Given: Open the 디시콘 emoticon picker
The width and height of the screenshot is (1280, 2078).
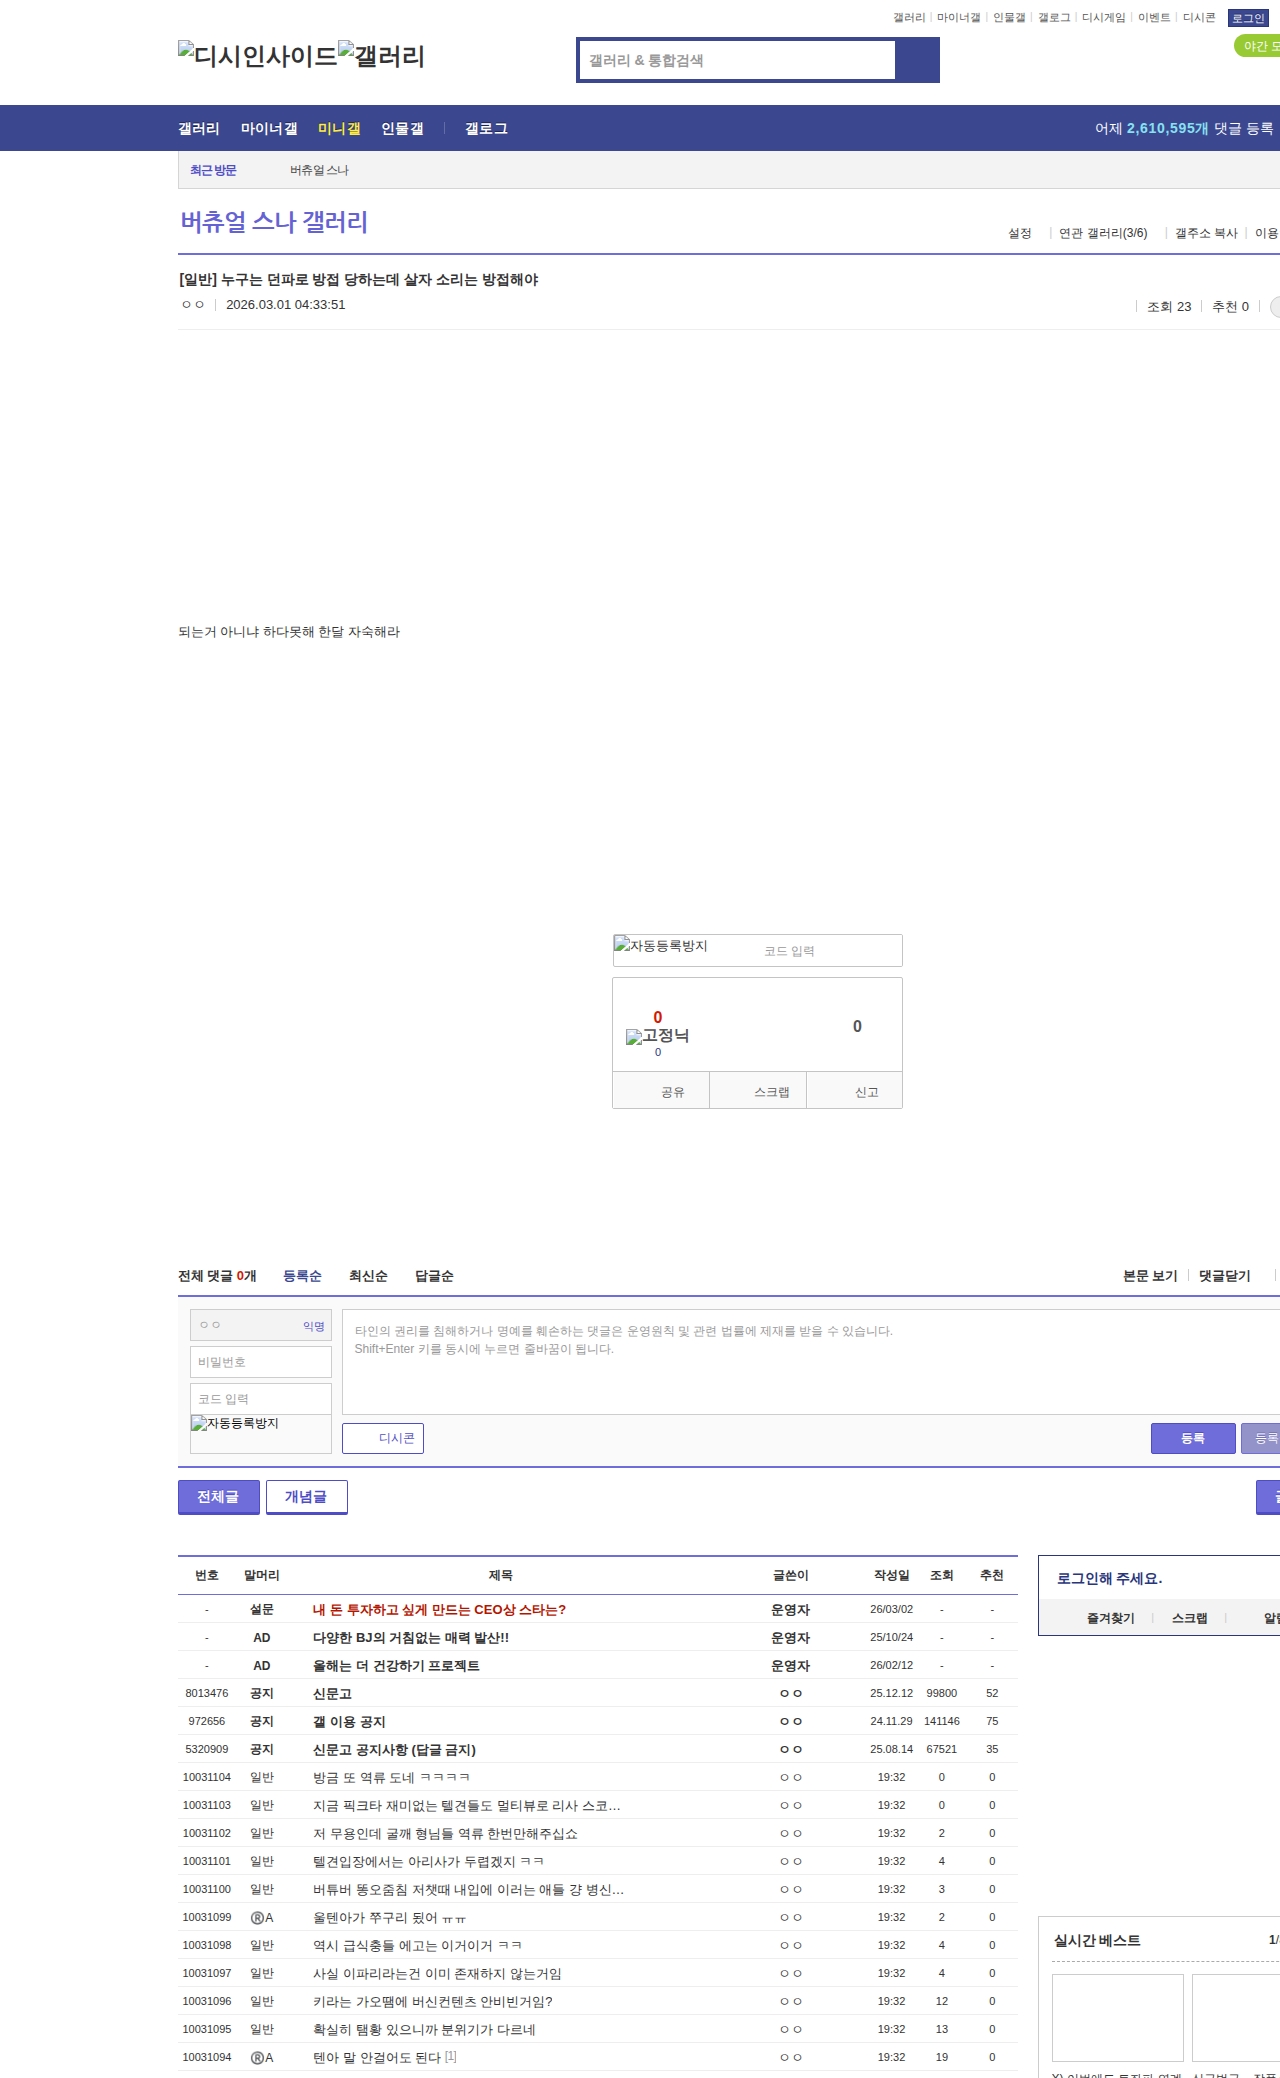Looking at the screenshot, I should click(x=383, y=1438).
